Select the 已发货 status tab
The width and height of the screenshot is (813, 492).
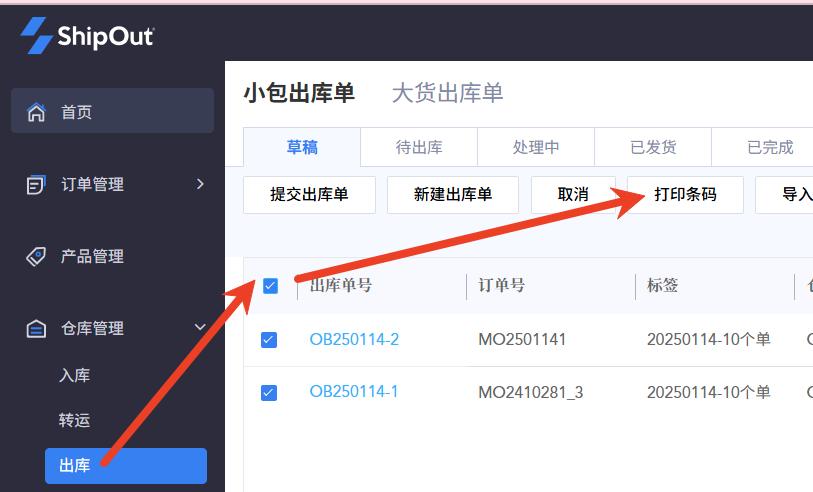[653, 147]
